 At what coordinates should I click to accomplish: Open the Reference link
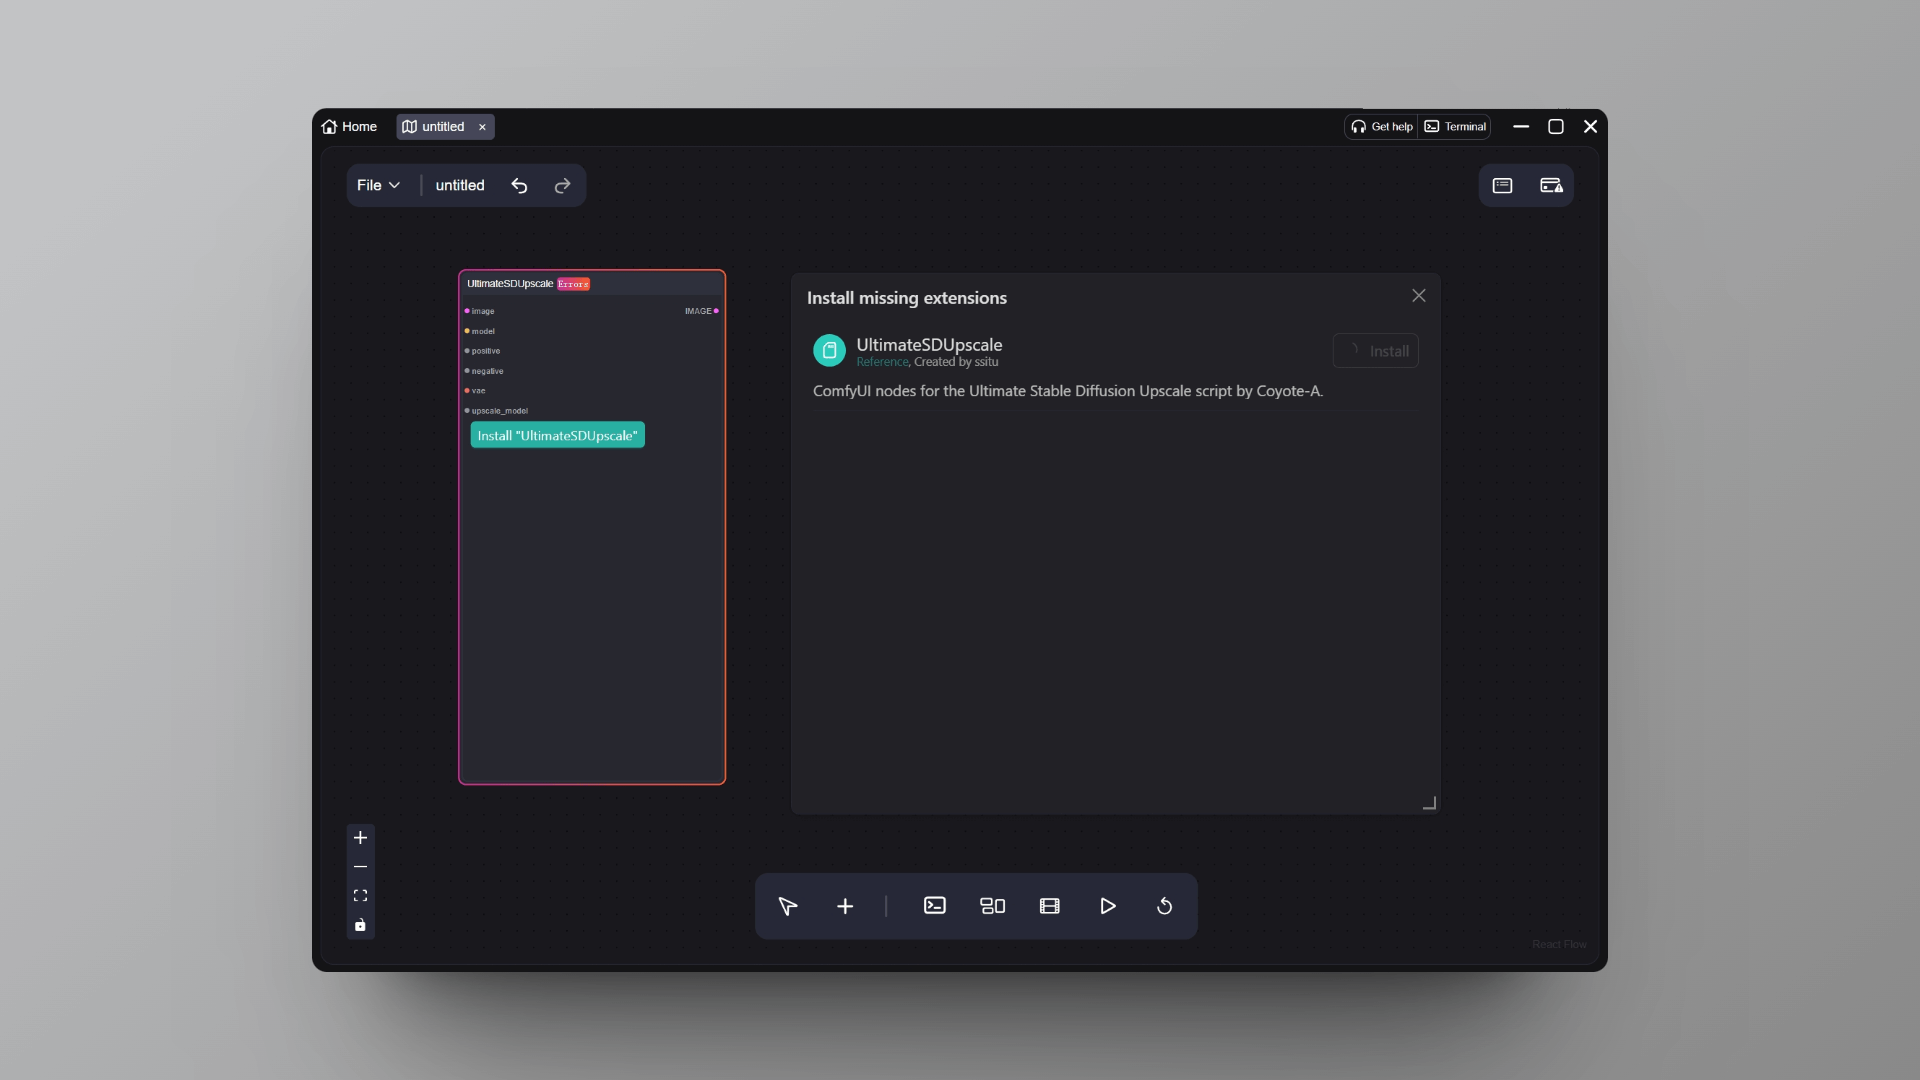pyautogui.click(x=882, y=362)
